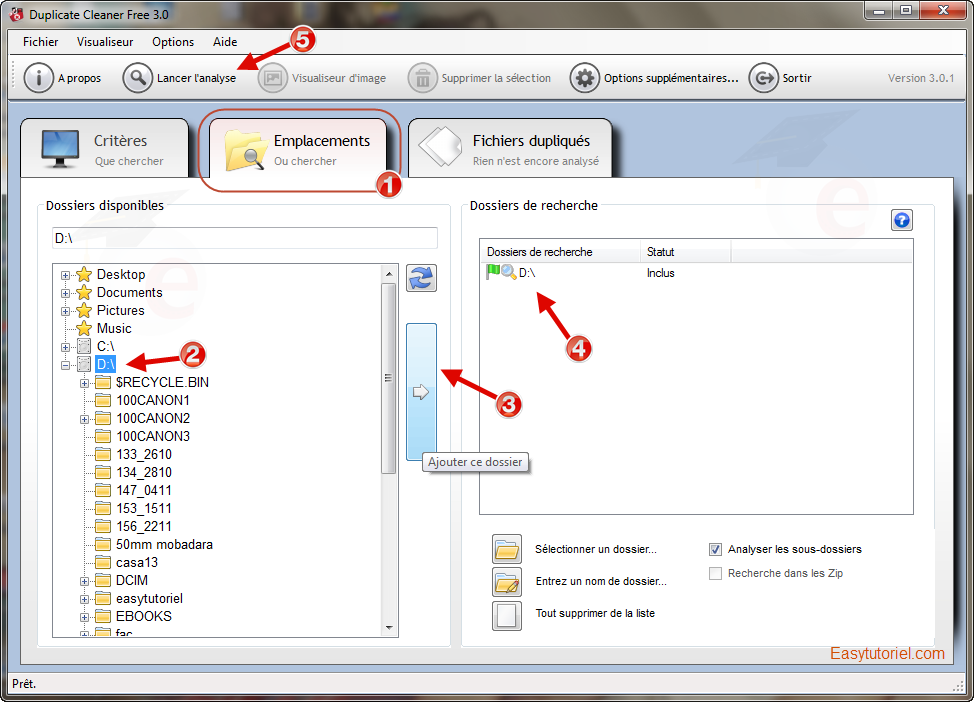Click the folder tree scroll down arrow

tap(389, 628)
